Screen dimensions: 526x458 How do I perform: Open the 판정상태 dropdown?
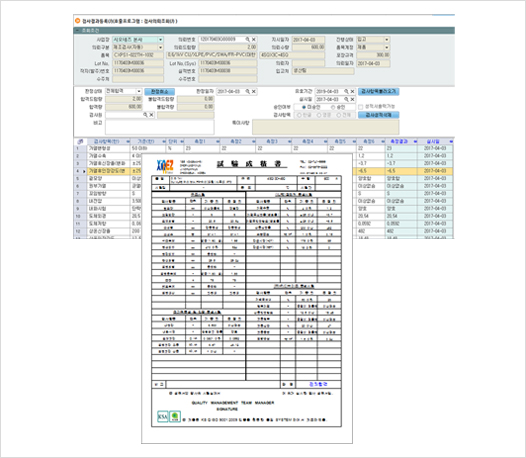coord(139,92)
